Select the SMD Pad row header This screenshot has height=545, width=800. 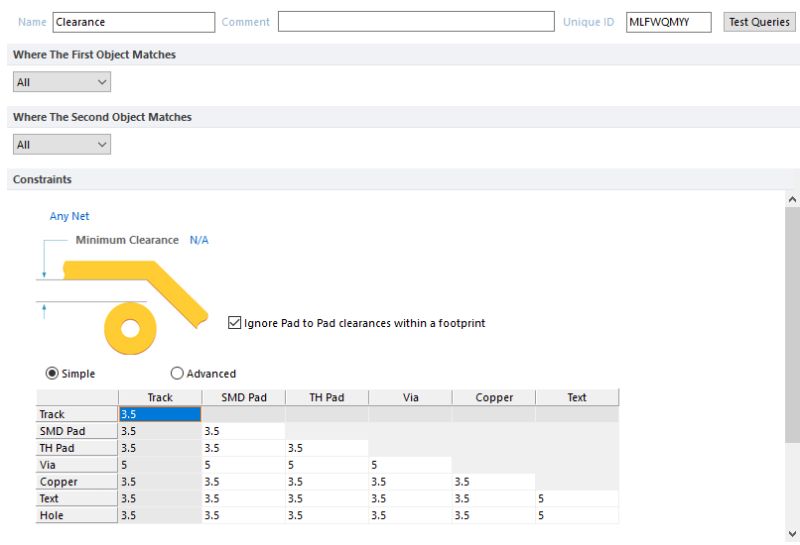point(77,431)
